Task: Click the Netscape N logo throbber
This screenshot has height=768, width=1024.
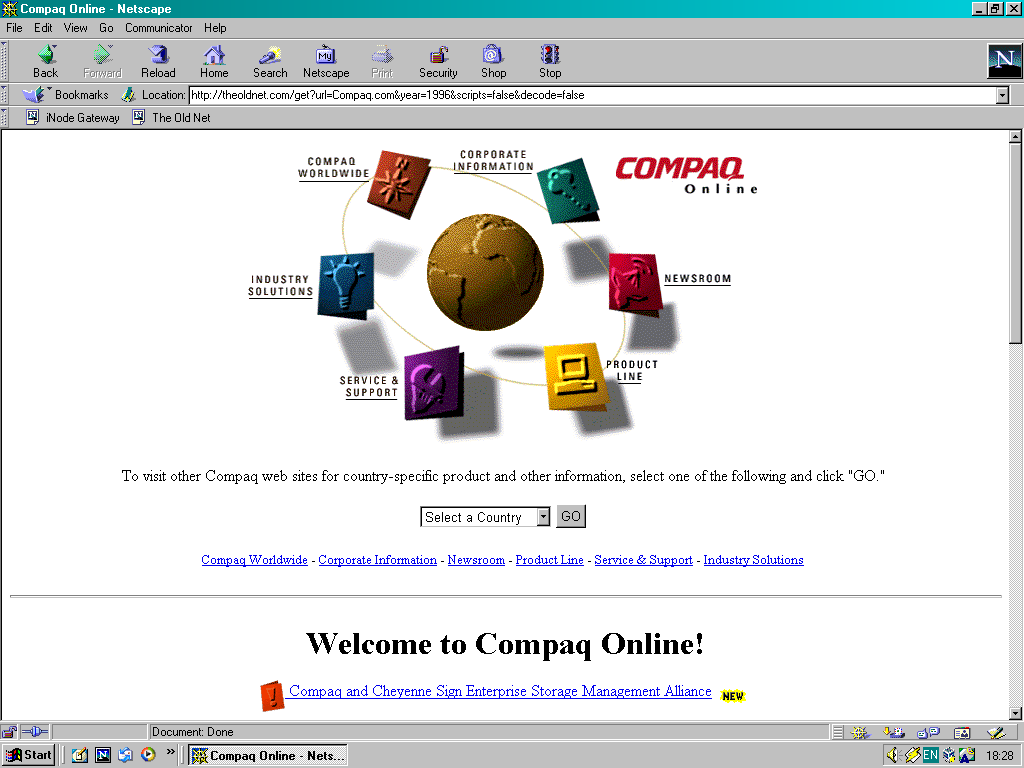Action: [x=1004, y=61]
